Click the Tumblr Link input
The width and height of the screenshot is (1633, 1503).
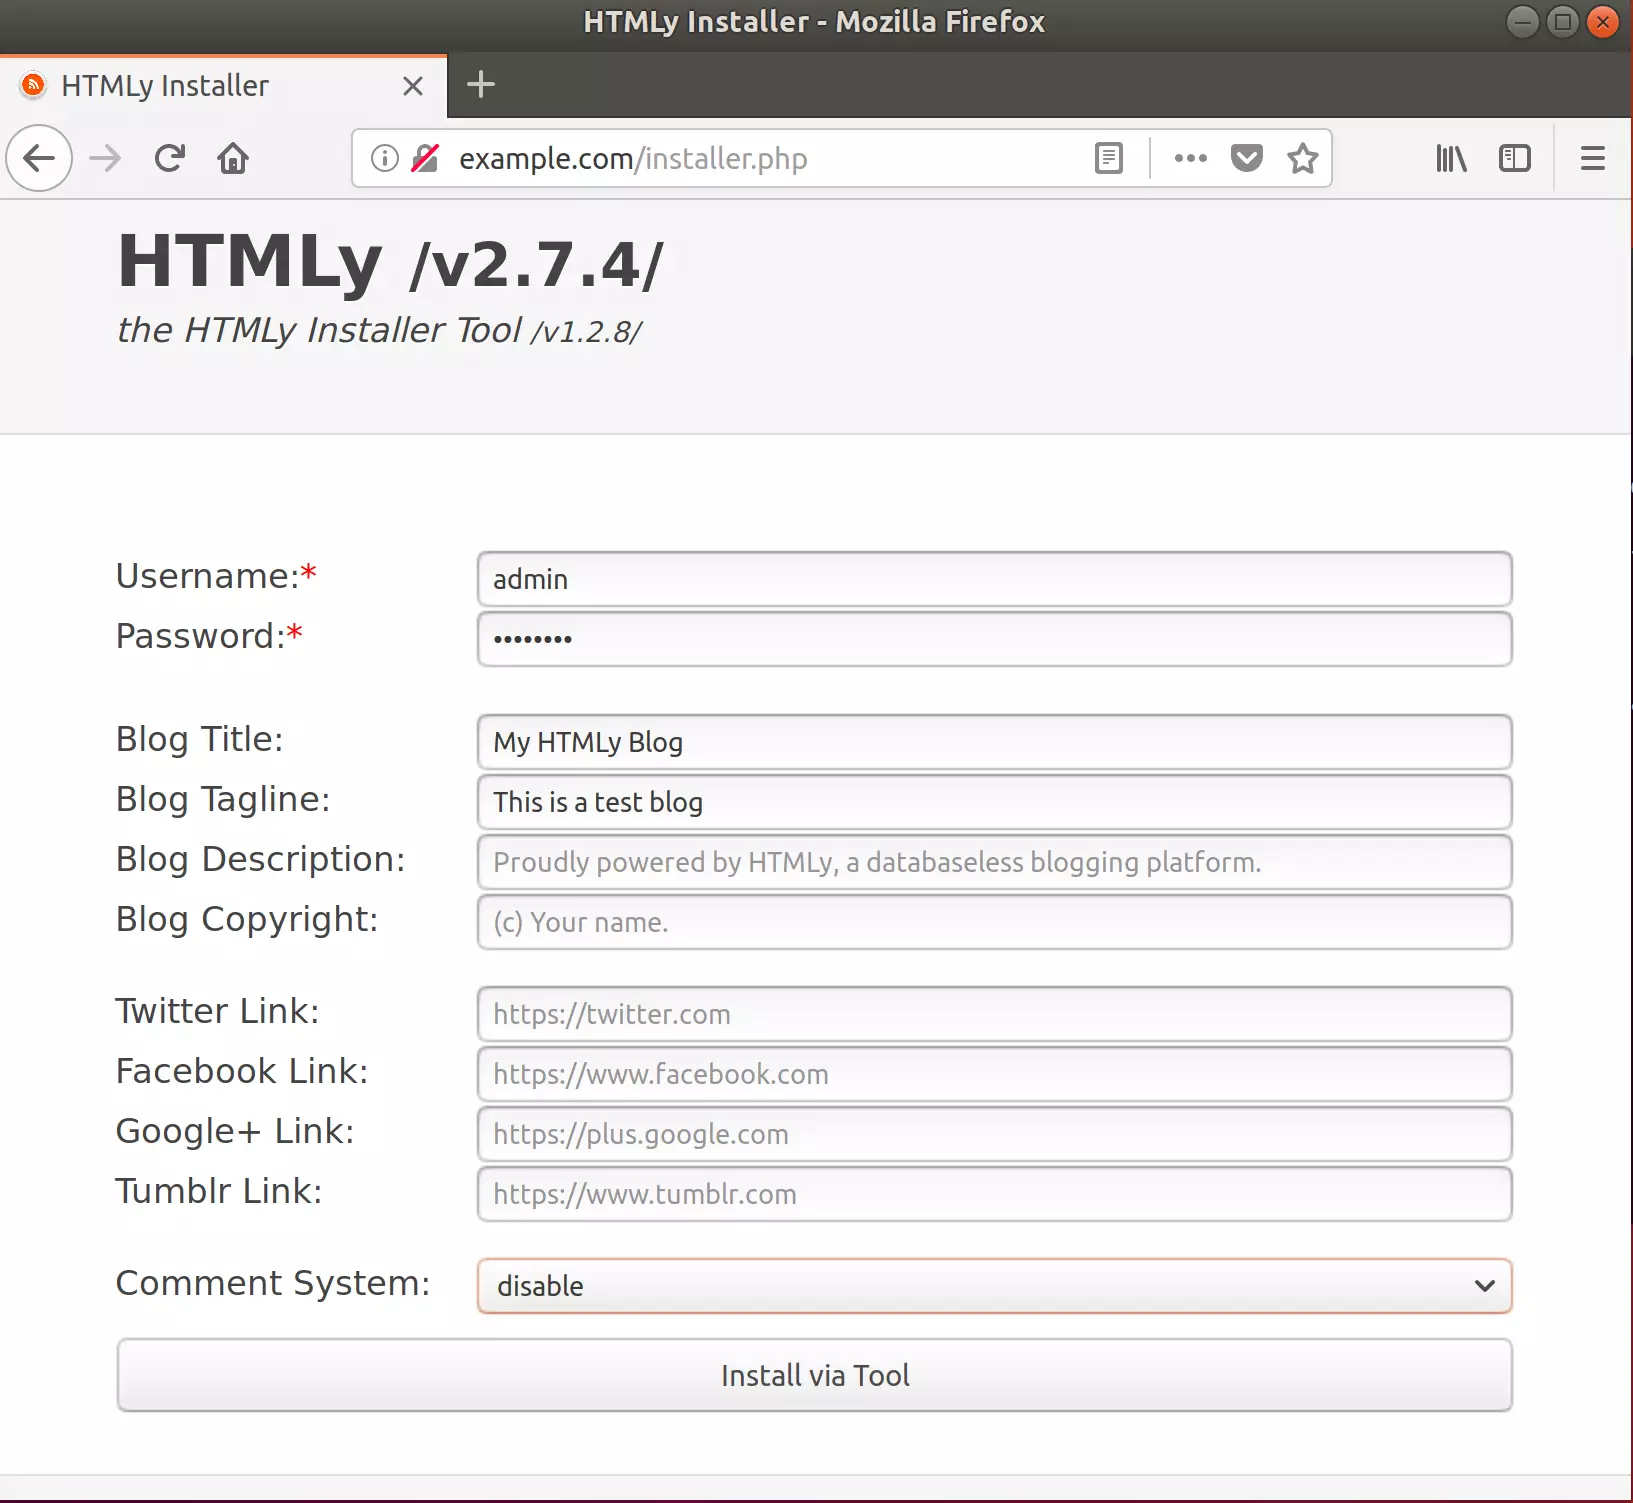994,1194
